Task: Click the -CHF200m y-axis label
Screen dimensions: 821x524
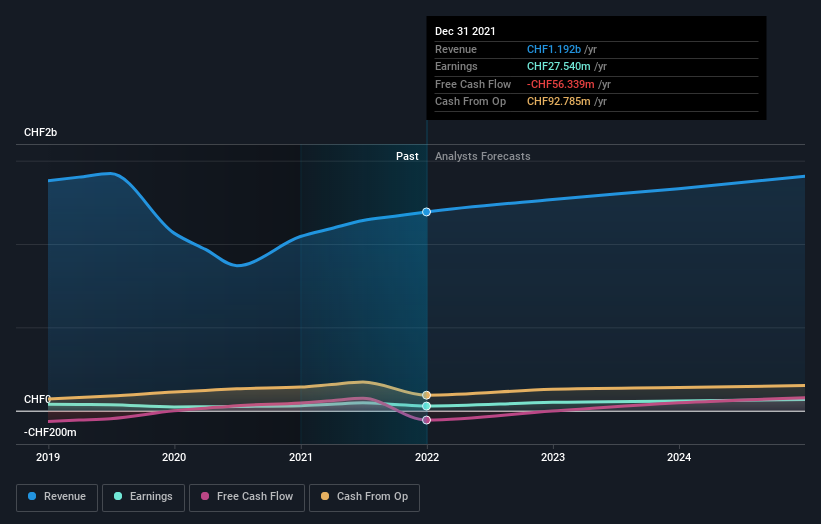Action: pyautogui.click(x=50, y=432)
